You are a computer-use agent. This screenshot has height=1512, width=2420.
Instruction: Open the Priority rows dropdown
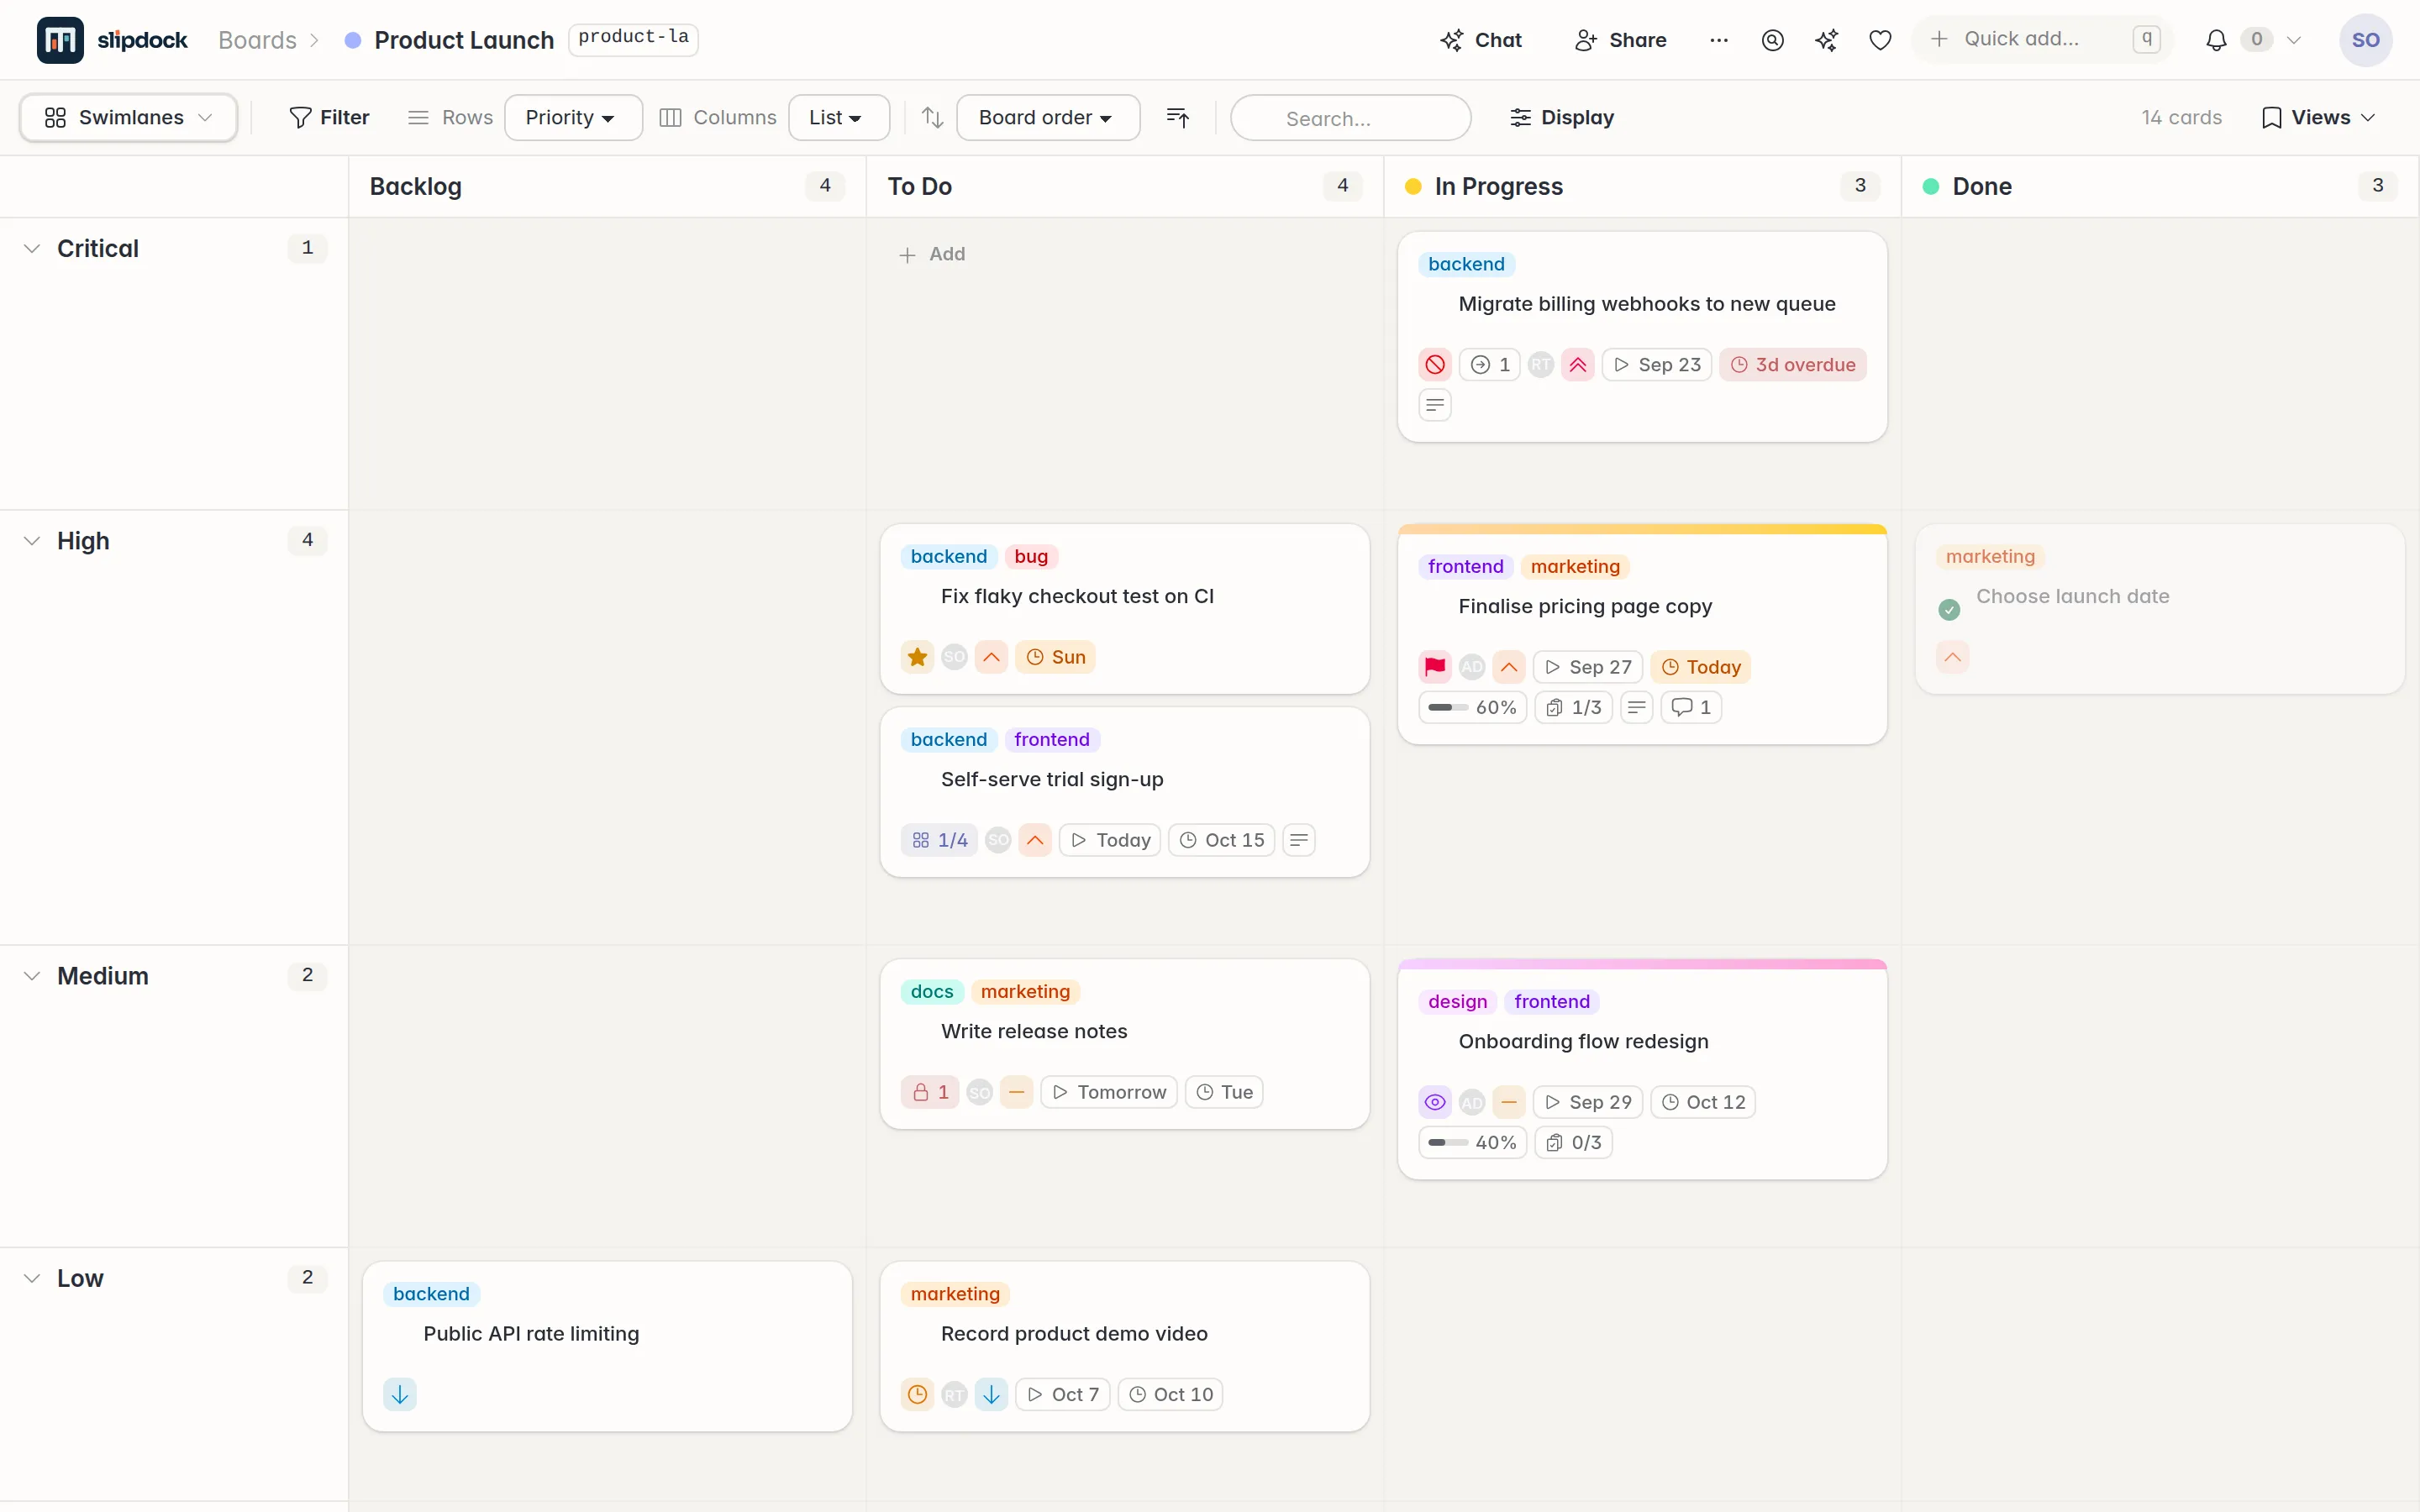tap(573, 118)
